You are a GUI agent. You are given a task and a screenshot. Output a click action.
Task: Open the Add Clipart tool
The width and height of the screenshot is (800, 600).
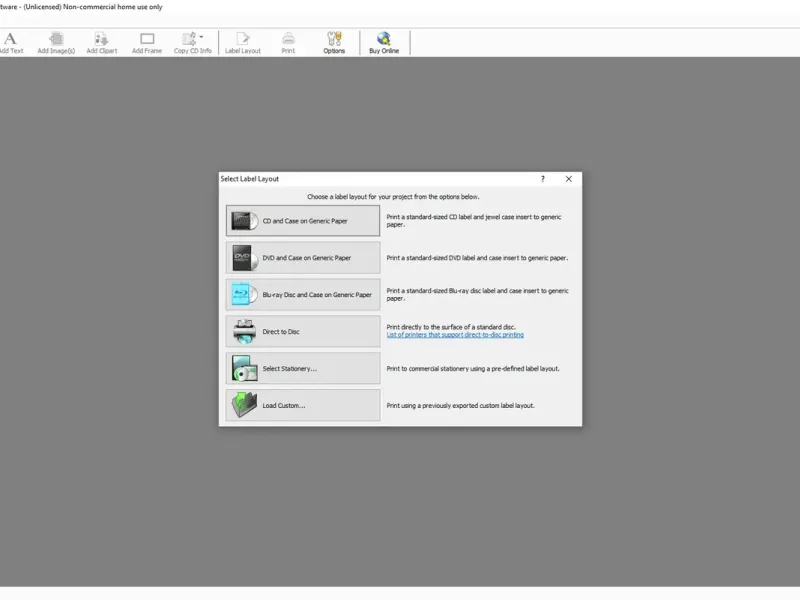102,43
